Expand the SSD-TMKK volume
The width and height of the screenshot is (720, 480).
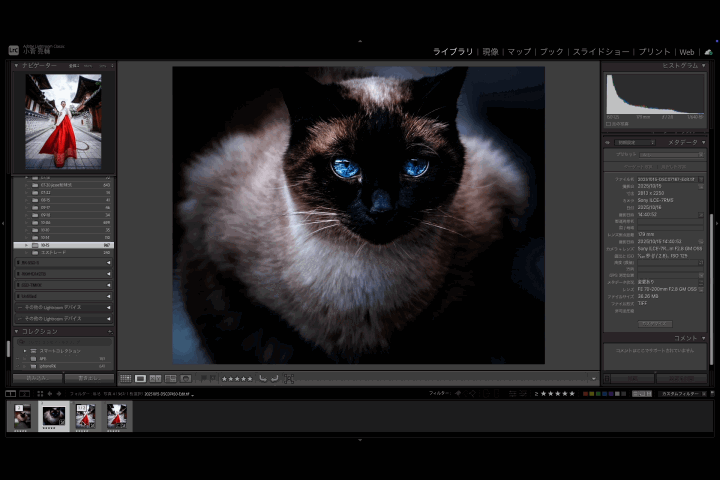click(108, 285)
